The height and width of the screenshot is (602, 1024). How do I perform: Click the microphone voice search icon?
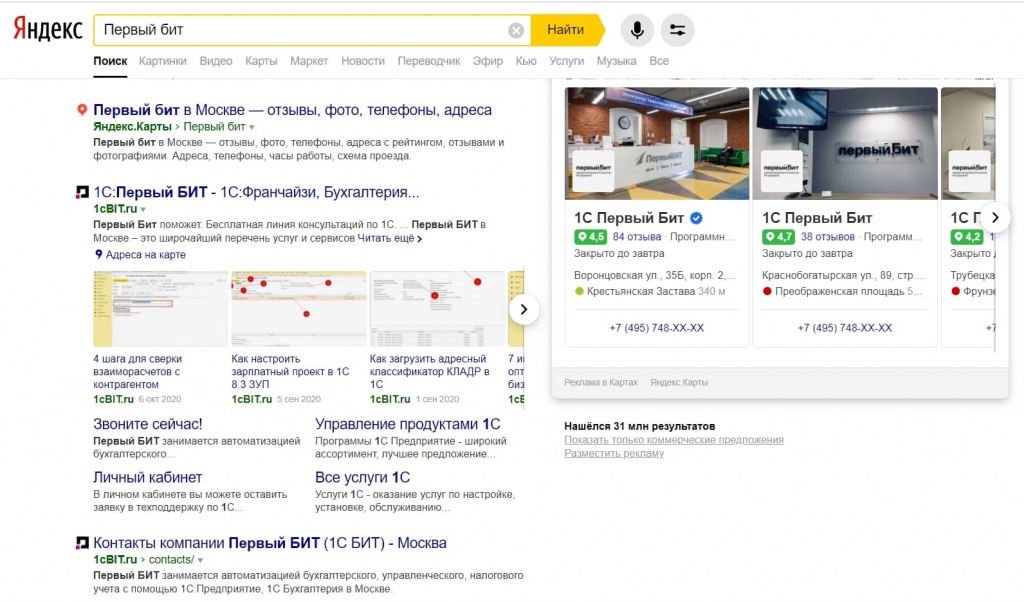pyautogui.click(x=636, y=30)
